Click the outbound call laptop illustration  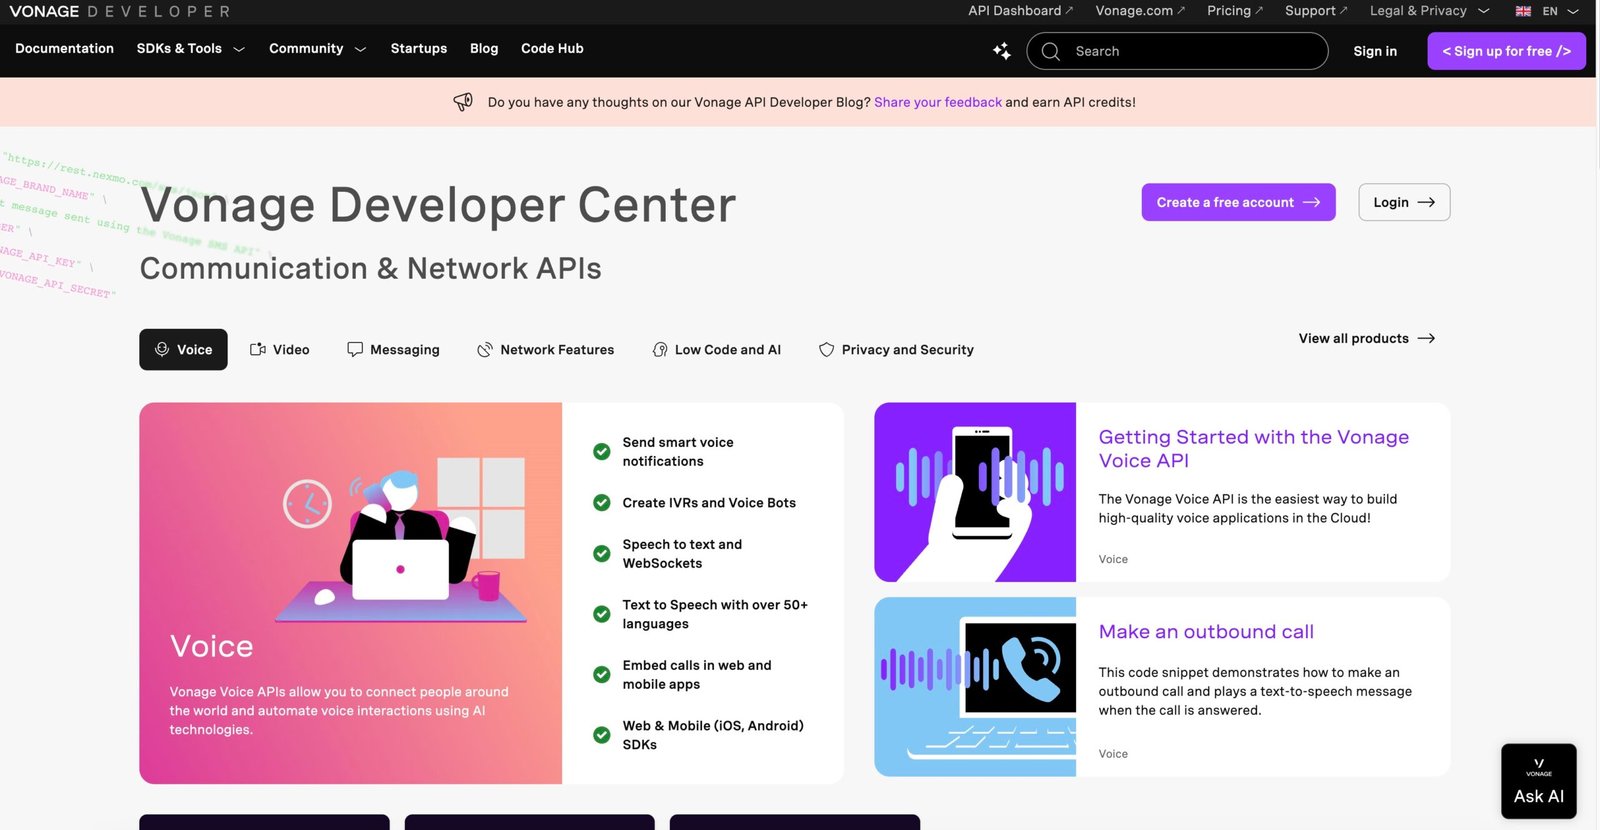(974, 686)
